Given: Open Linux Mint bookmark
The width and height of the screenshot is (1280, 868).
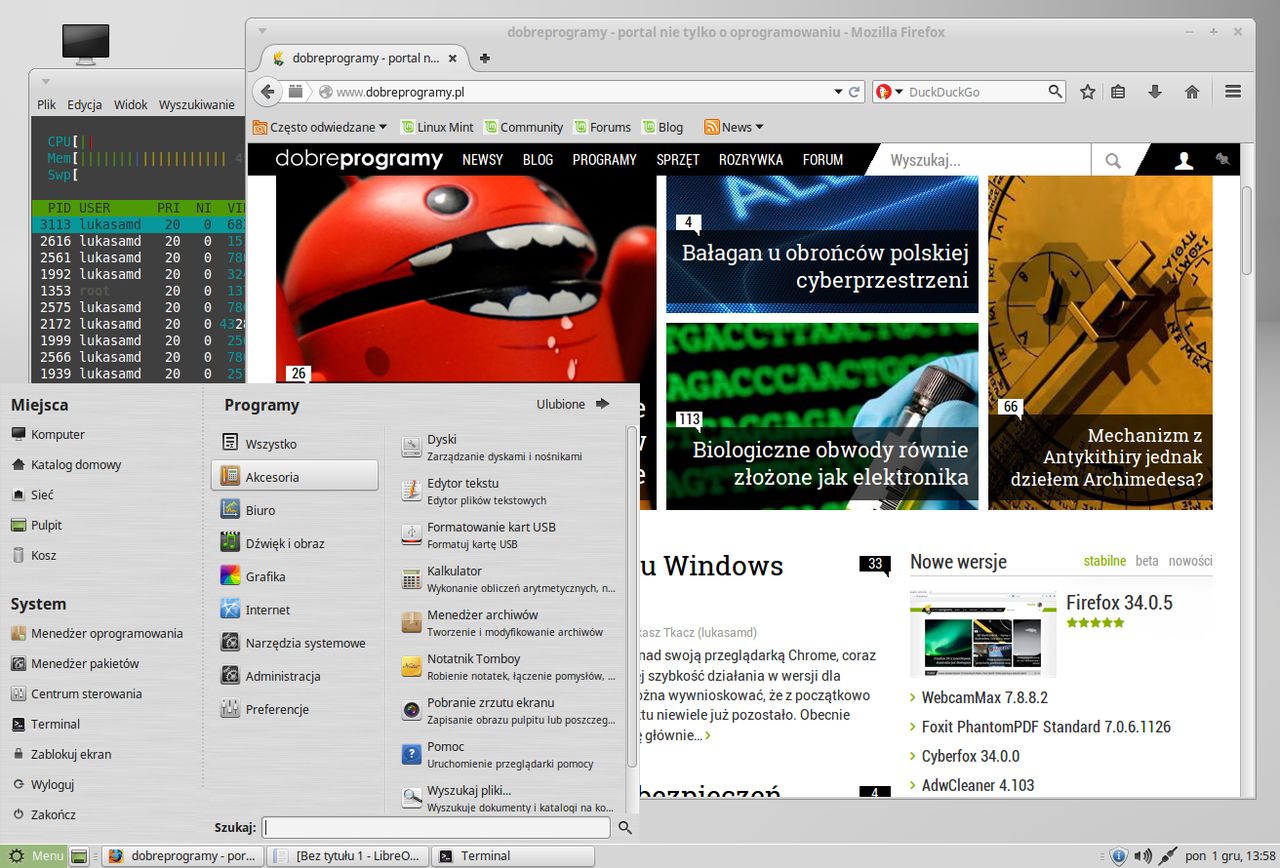Looking at the screenshot, I should (438, 127).
